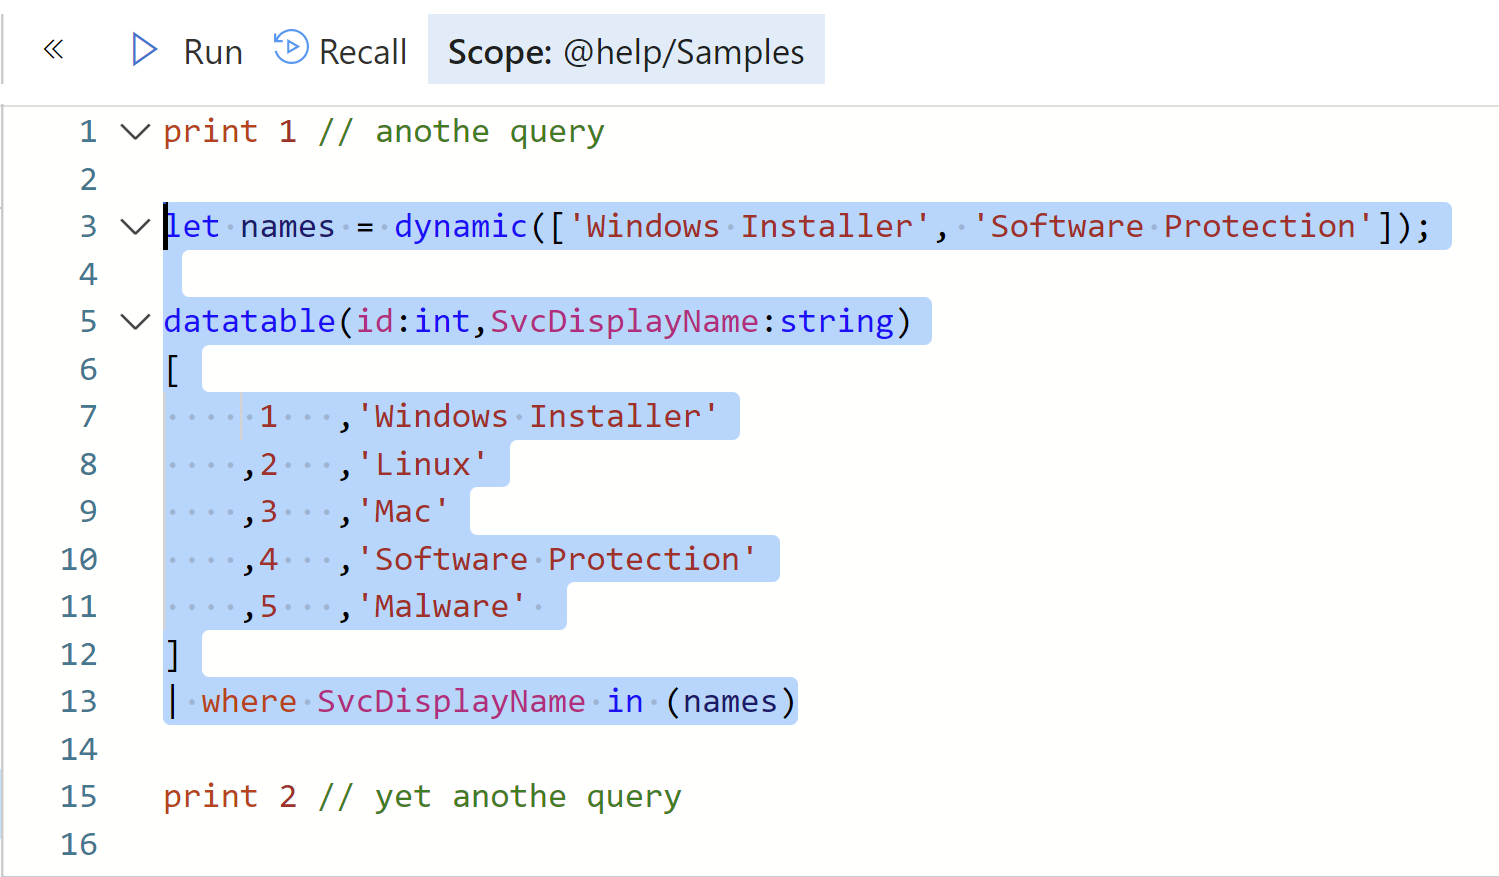Click line number 6 in the gutter
Viewport: 1499px width, 877px height.
88,369
